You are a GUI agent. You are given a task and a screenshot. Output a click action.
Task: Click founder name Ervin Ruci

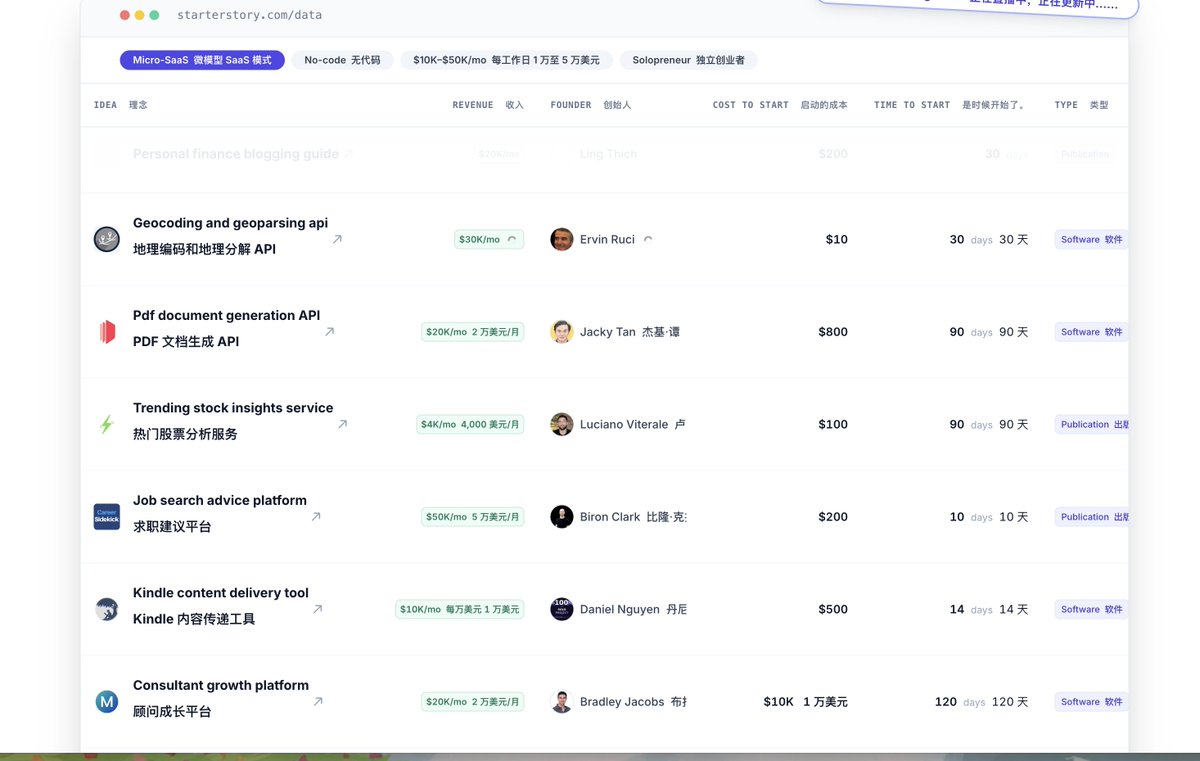pyautogui.click(x=607, y=239)
